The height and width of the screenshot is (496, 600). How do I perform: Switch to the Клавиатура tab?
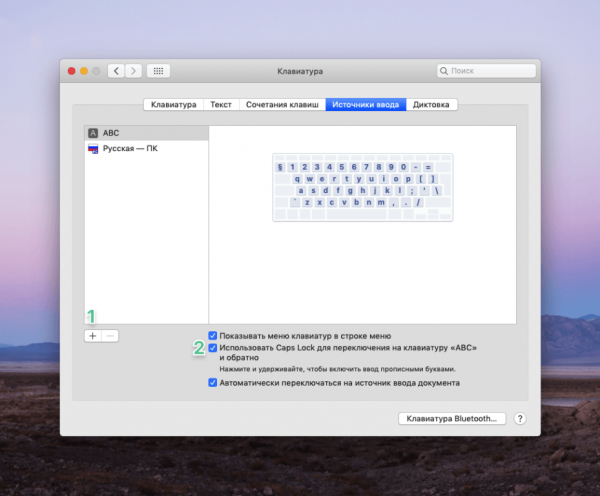pyautogui.click(x=174, y=104)
